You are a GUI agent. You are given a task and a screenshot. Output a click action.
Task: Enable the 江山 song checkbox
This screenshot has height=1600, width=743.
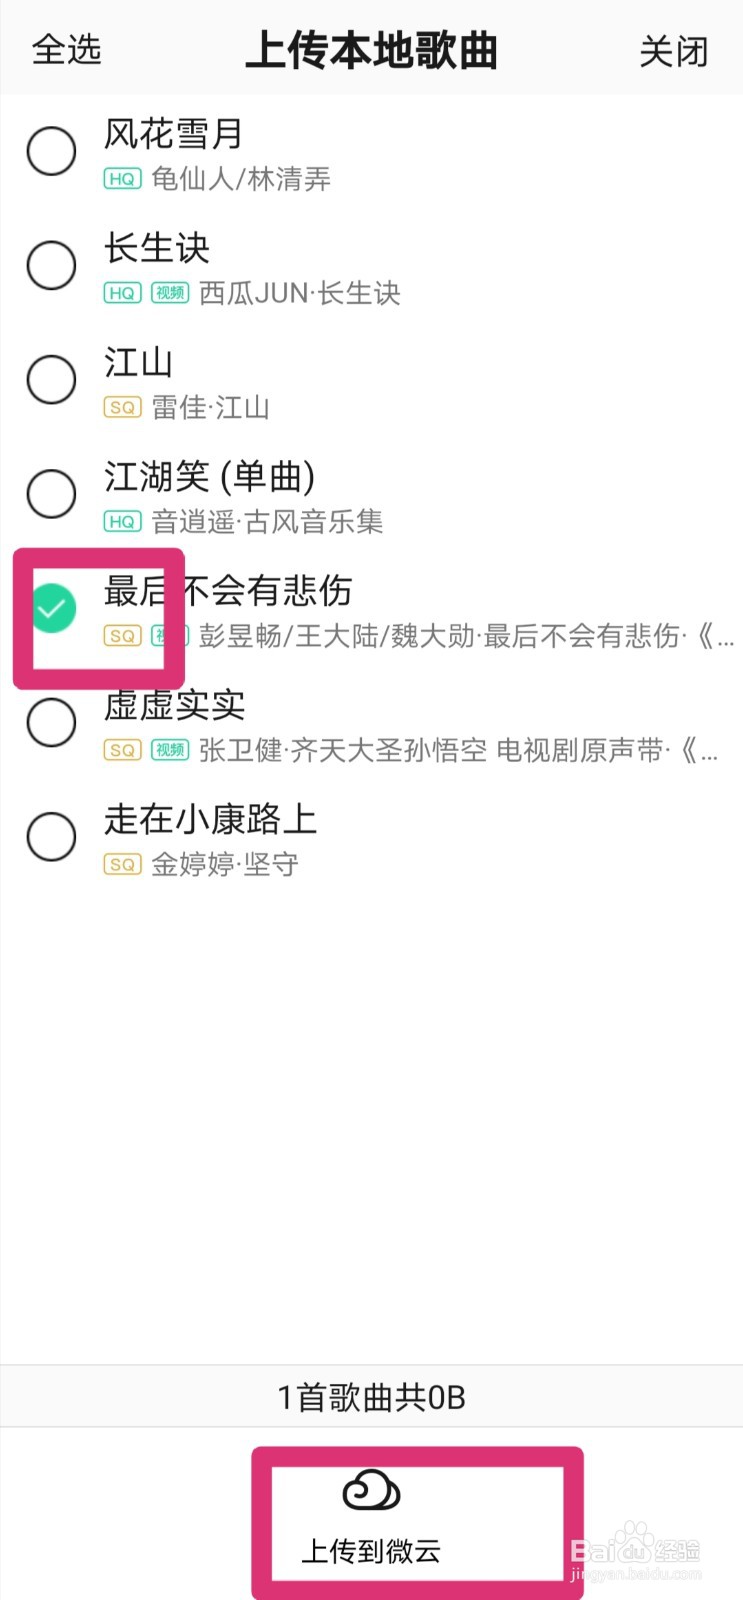coord(52,379)
